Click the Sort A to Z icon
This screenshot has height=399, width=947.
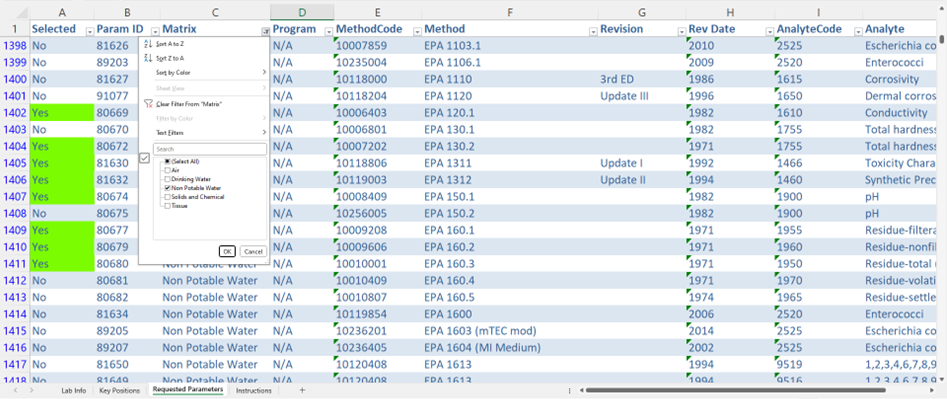148,44
